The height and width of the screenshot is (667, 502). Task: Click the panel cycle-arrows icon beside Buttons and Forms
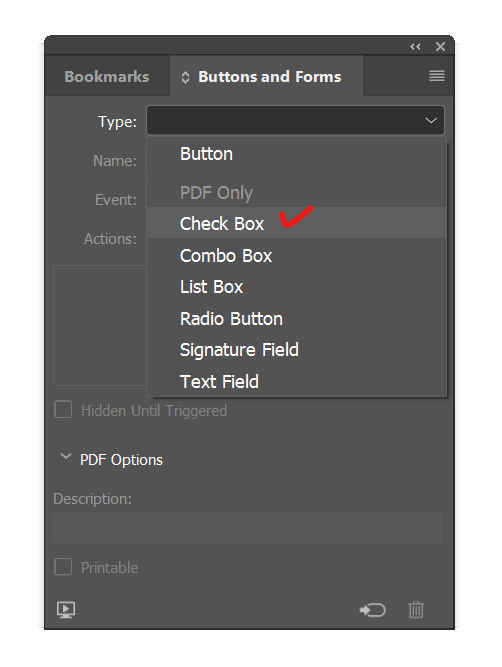[185, 77]
